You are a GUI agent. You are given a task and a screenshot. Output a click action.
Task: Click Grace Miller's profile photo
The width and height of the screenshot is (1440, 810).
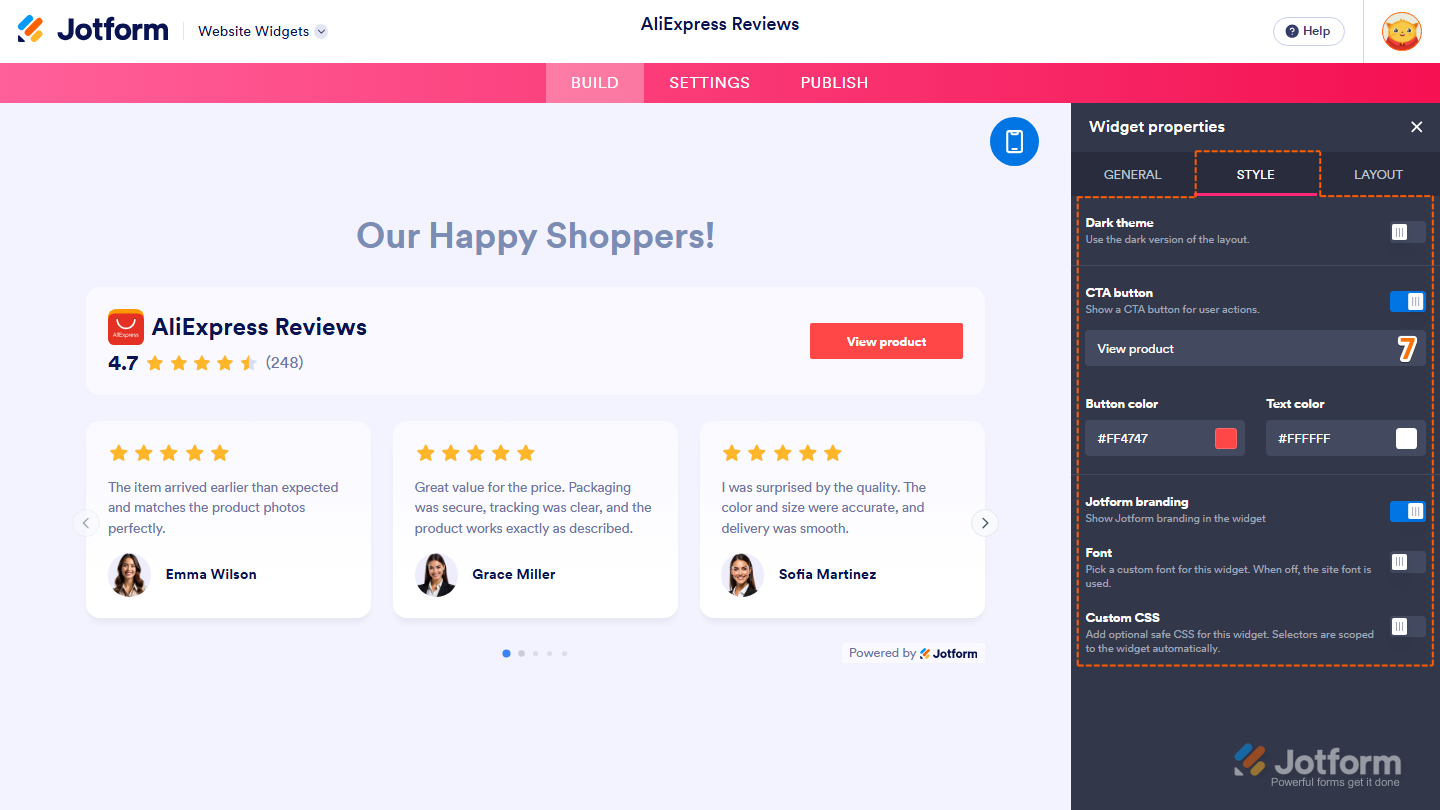click(x=436, y=574)
